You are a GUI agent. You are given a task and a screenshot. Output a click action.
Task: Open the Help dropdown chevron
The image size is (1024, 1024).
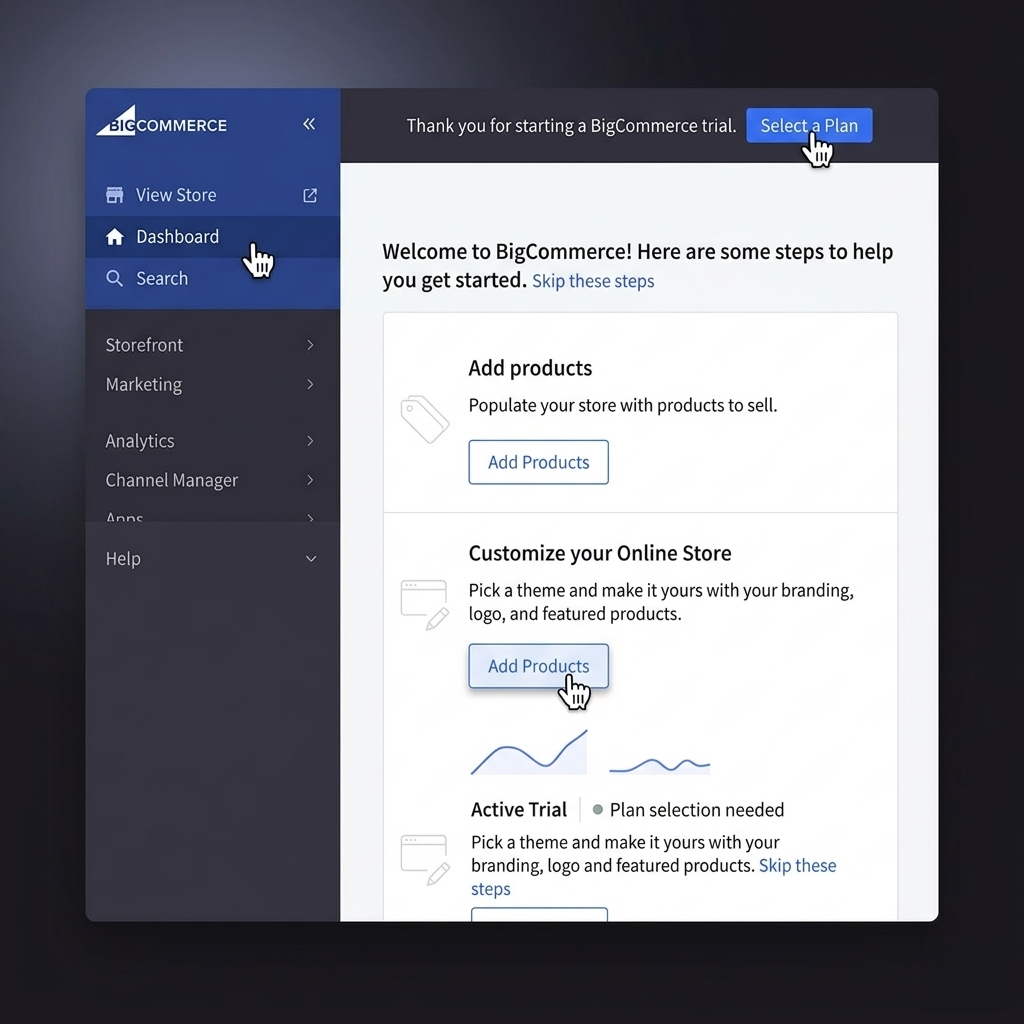click(x=310, y=559)
